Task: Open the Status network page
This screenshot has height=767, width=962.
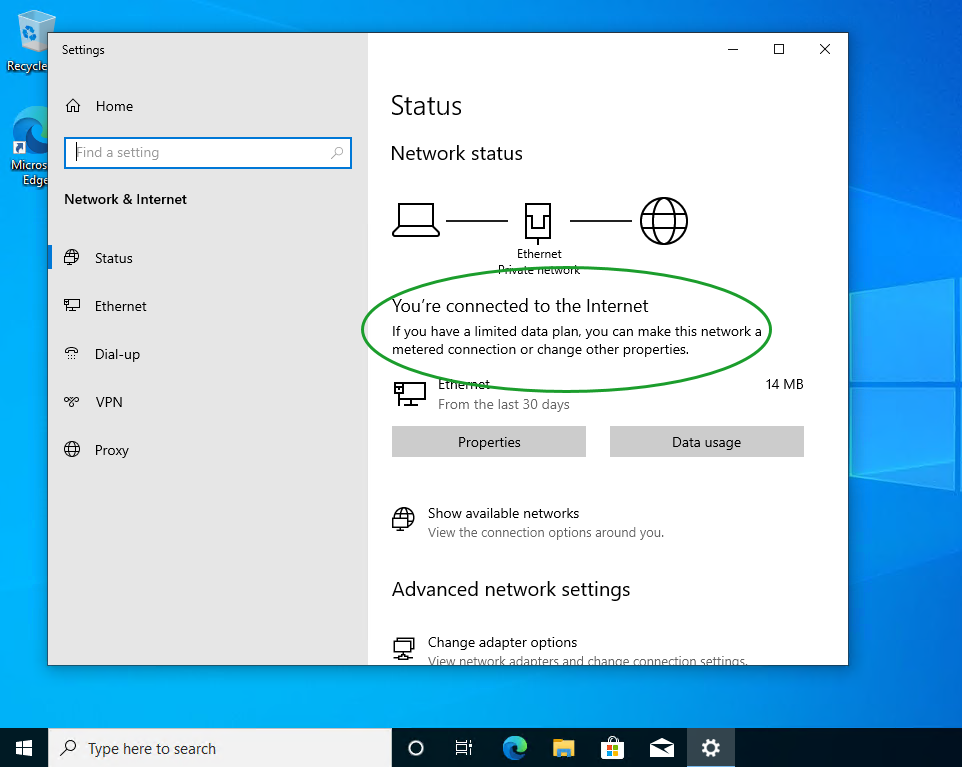Action: (x=113, y=258)
